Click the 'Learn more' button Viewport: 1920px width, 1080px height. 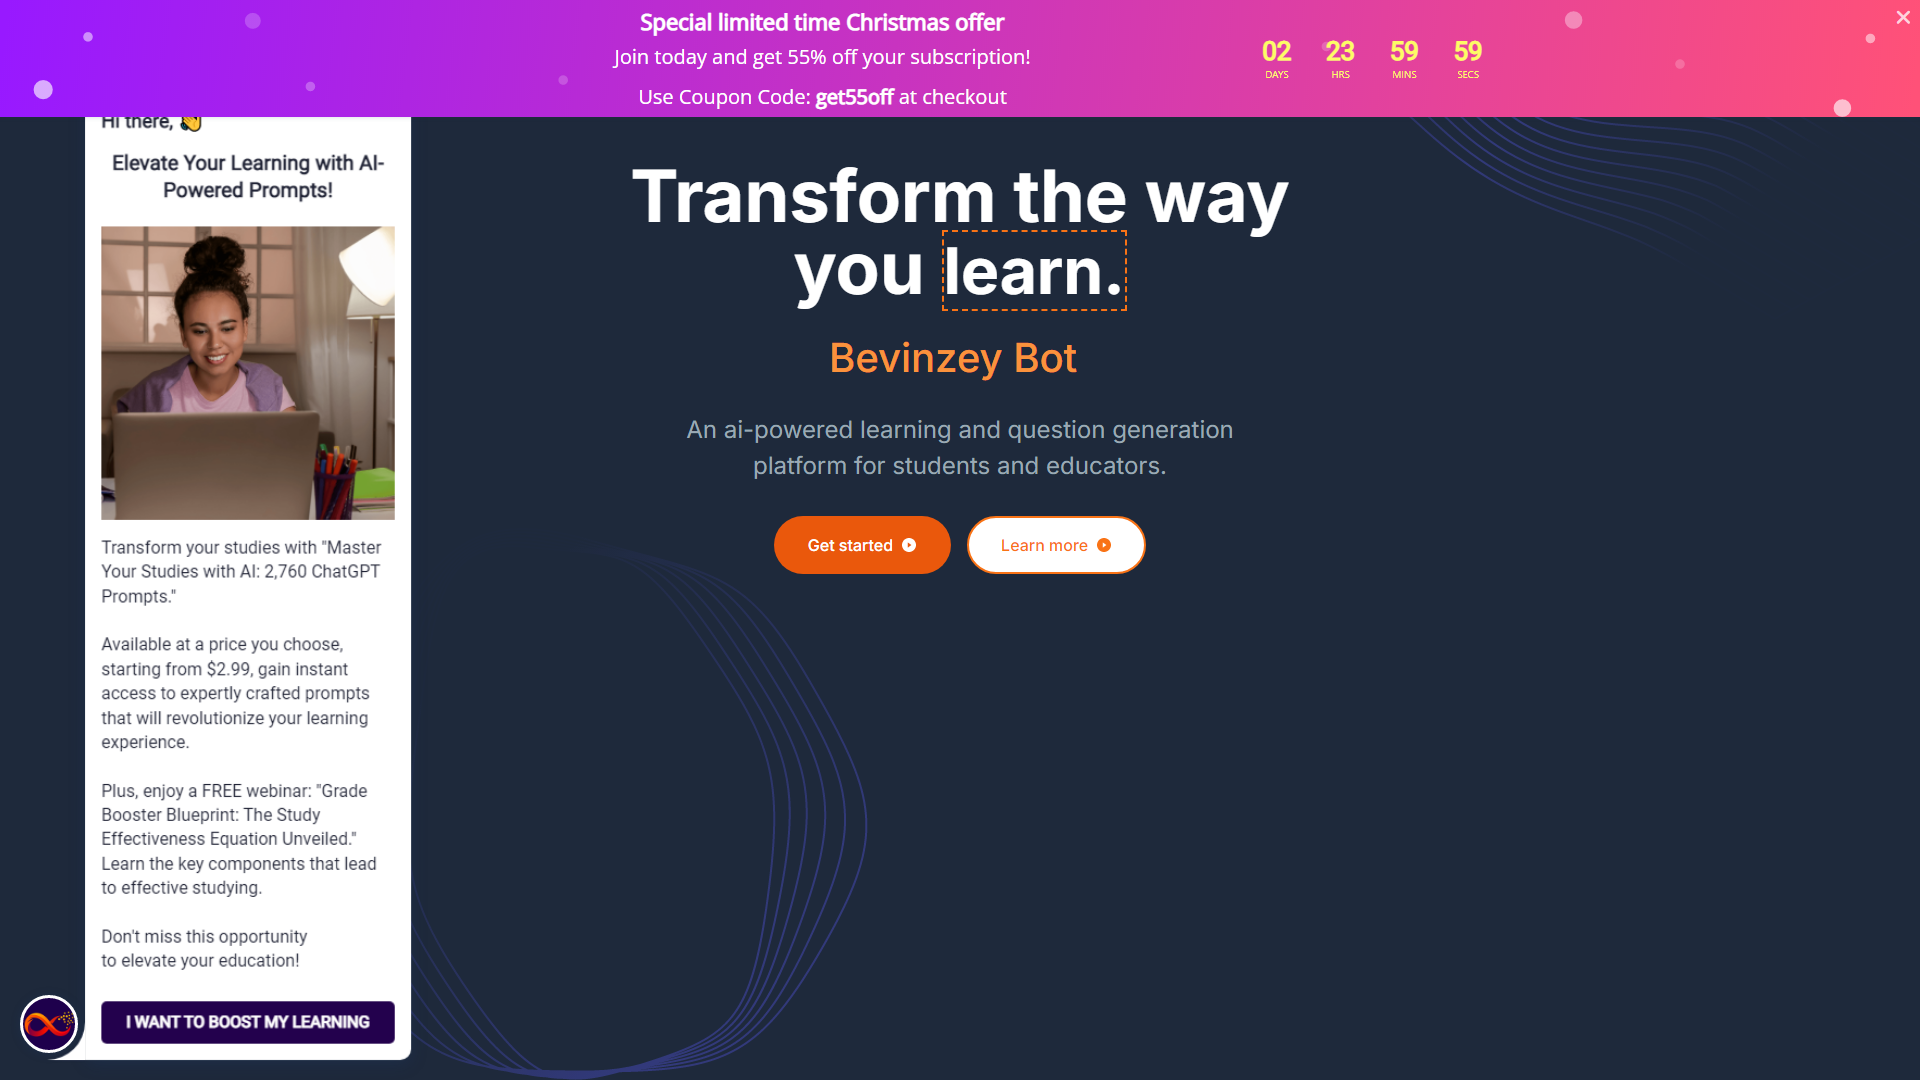pos(1056,545)
